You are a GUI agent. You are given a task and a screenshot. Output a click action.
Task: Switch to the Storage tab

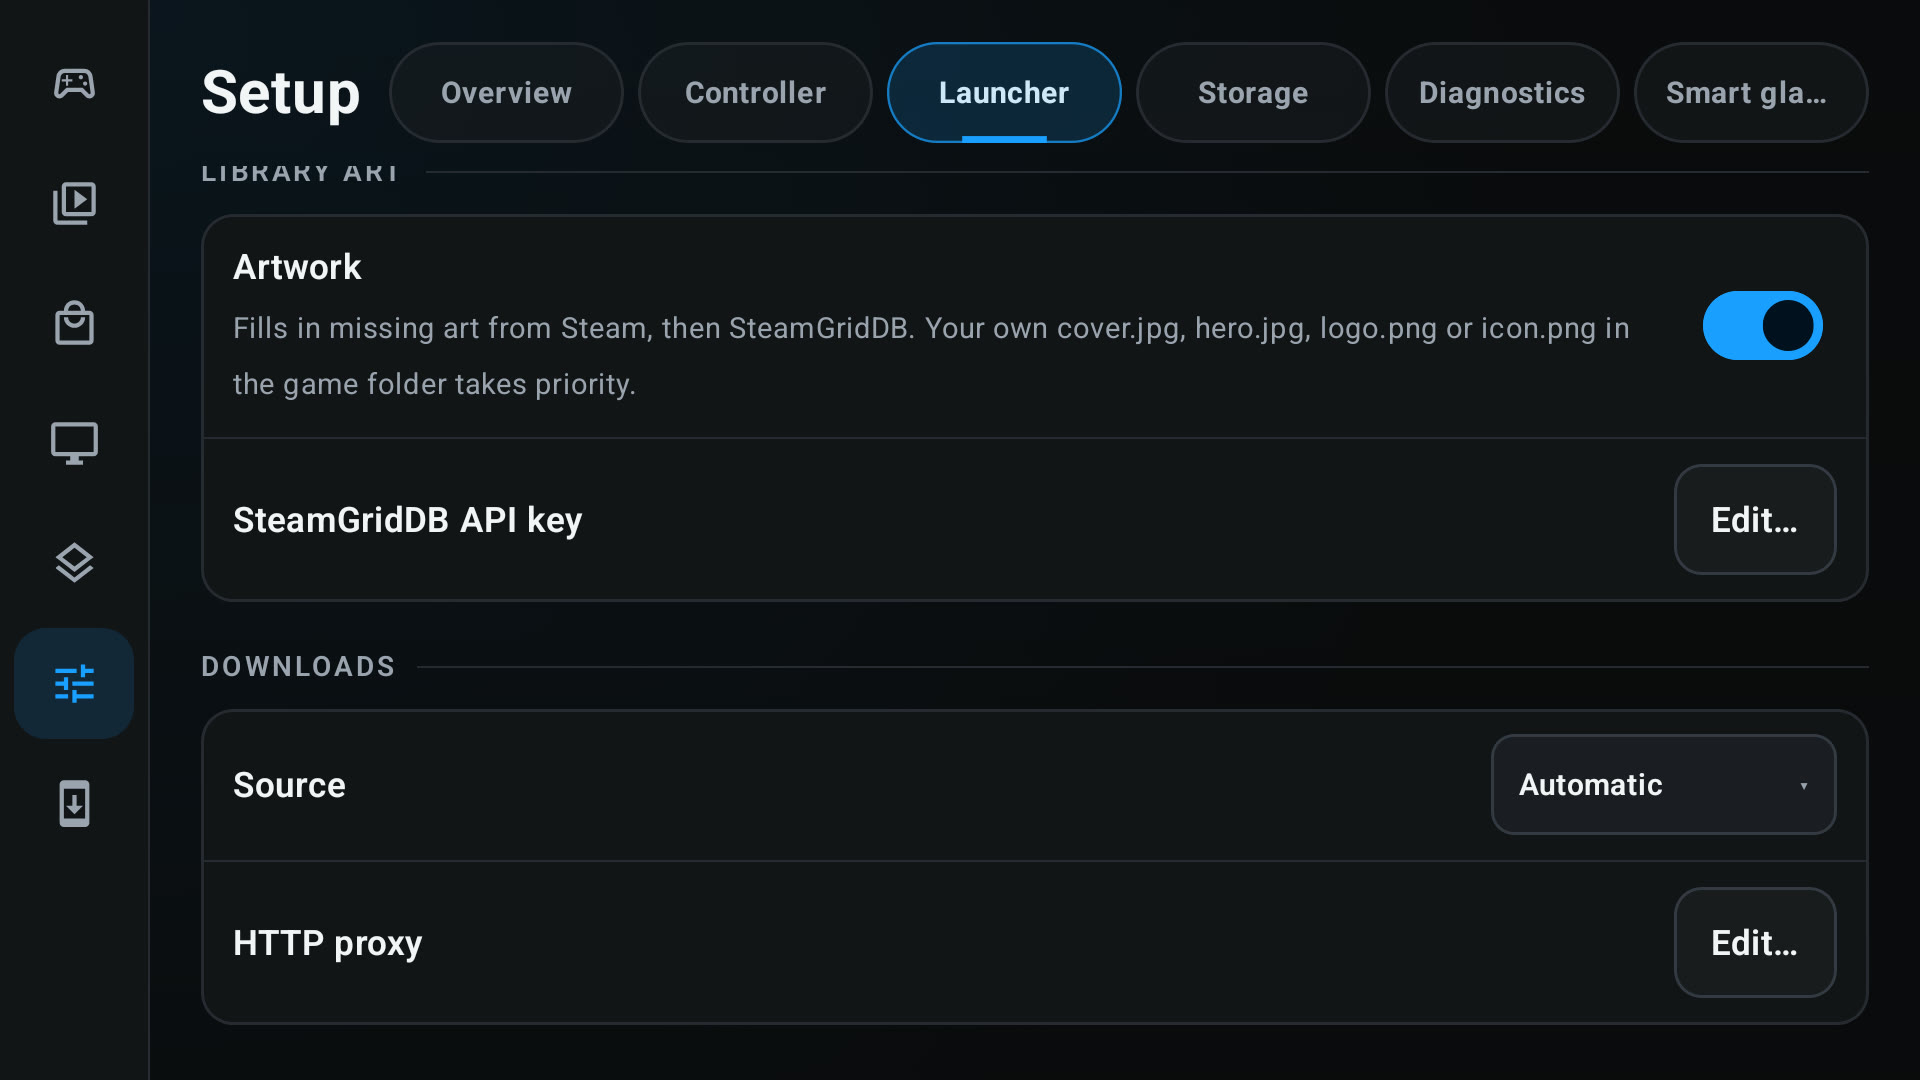tap(1253, 92)
